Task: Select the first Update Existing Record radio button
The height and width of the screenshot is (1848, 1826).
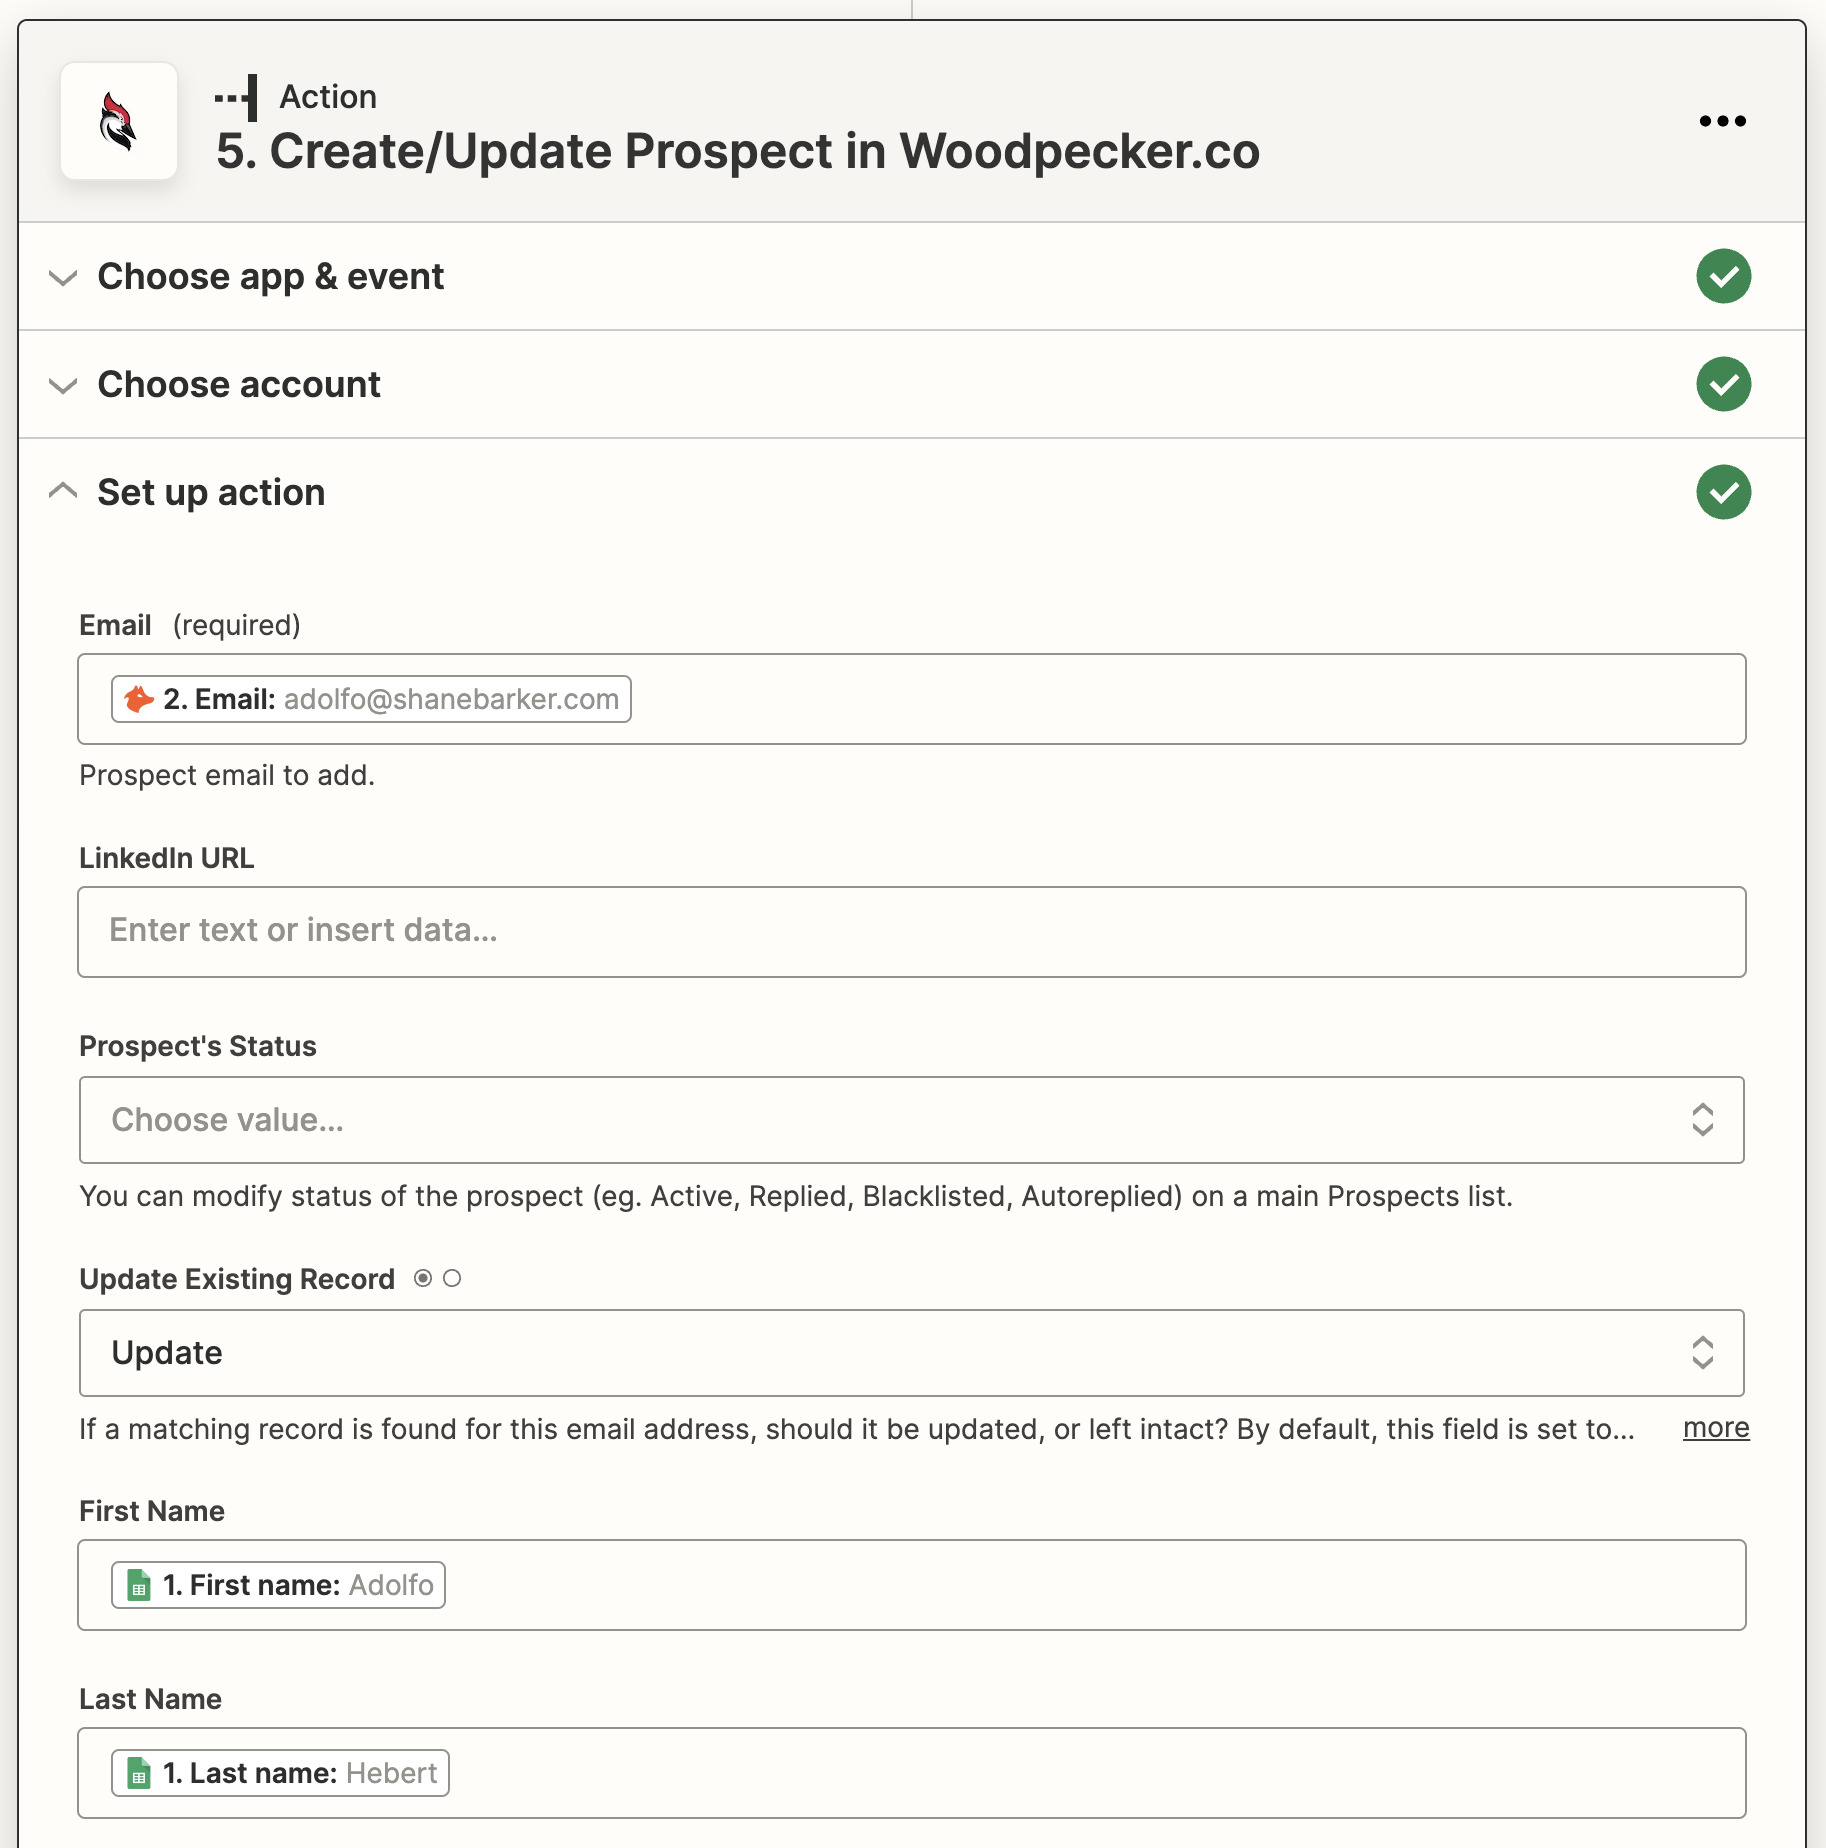Action: 424,1277
